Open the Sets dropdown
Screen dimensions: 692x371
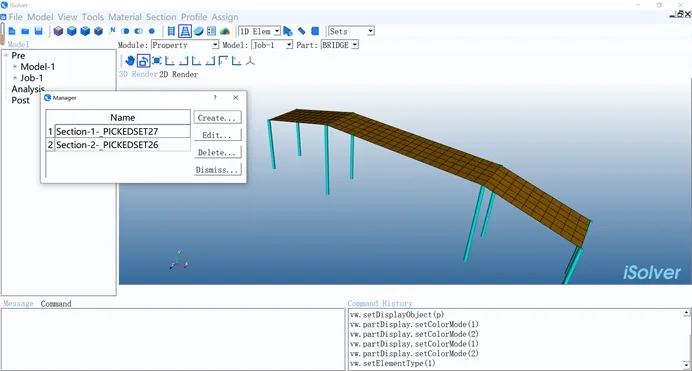[351, 31]
